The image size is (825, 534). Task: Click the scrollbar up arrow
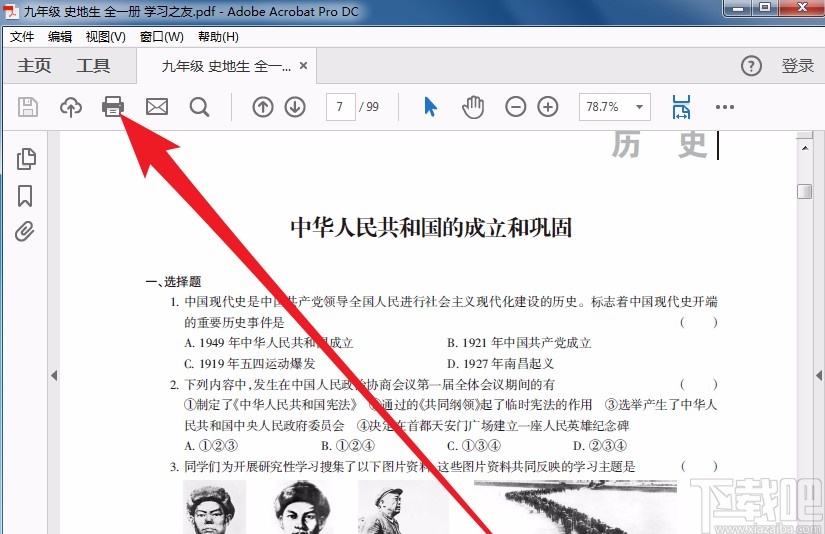click(804, 147)
